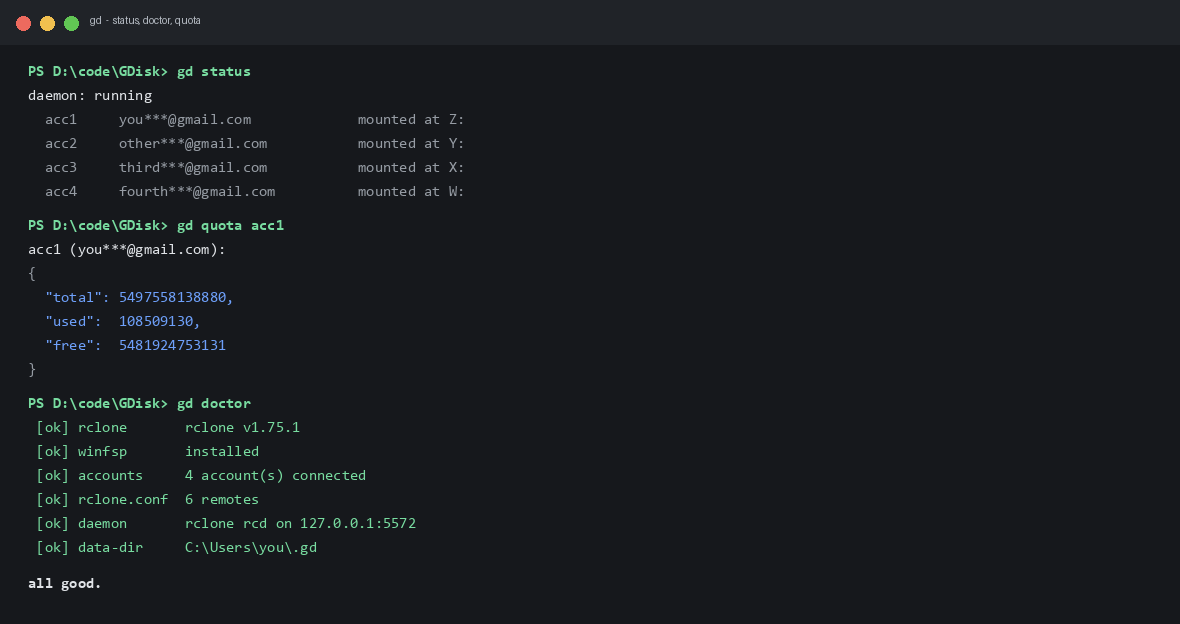This screenshot has height=624, width=1180.
Task: Click the 'gd quota acc1' command line
Action: (156, 226)
